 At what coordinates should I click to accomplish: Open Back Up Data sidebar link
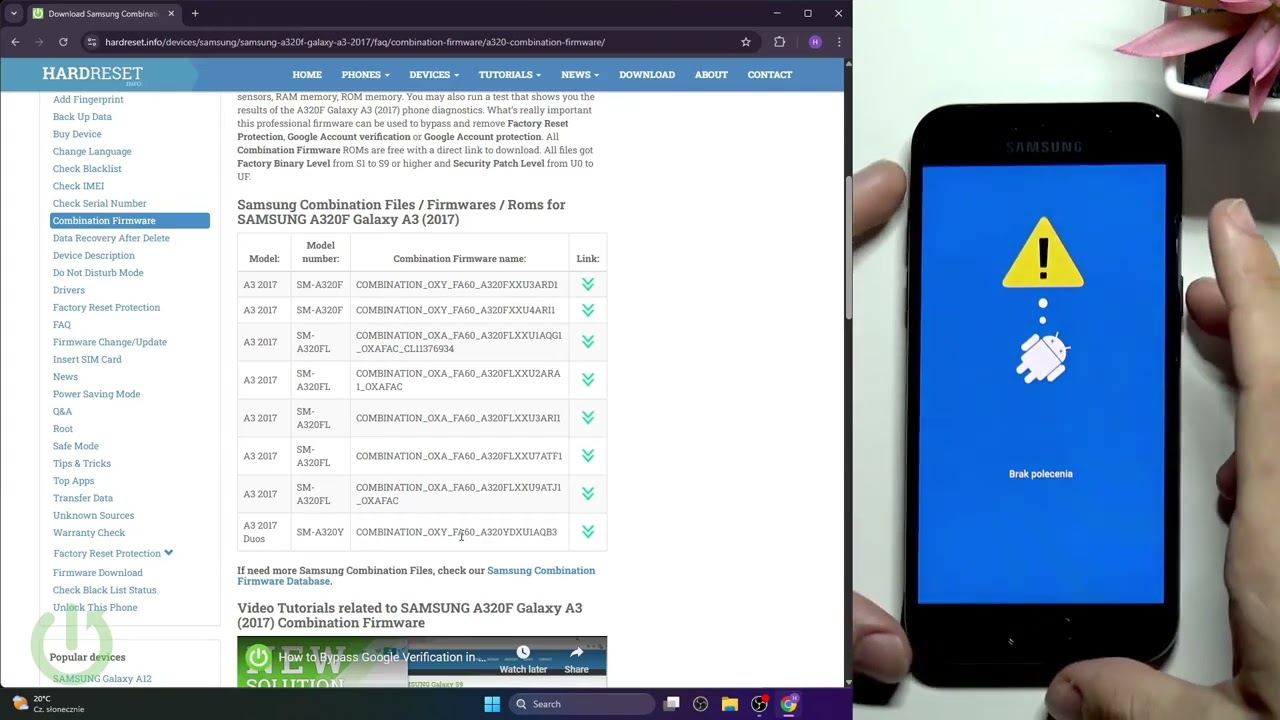pos(82,117)
